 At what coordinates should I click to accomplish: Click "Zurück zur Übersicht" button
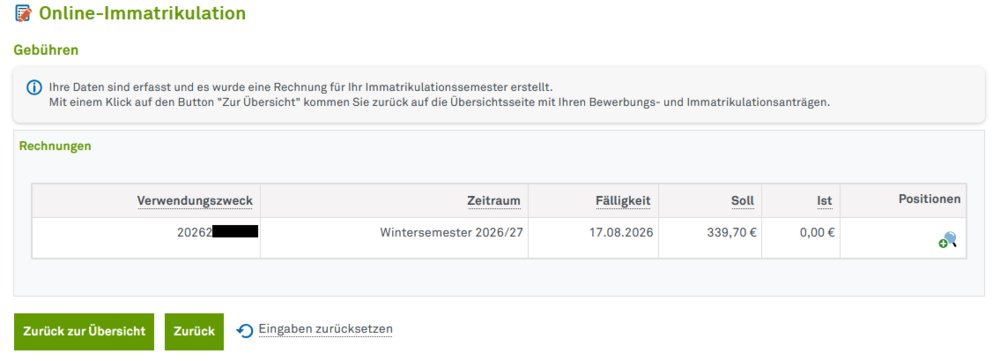pos(84,332)
